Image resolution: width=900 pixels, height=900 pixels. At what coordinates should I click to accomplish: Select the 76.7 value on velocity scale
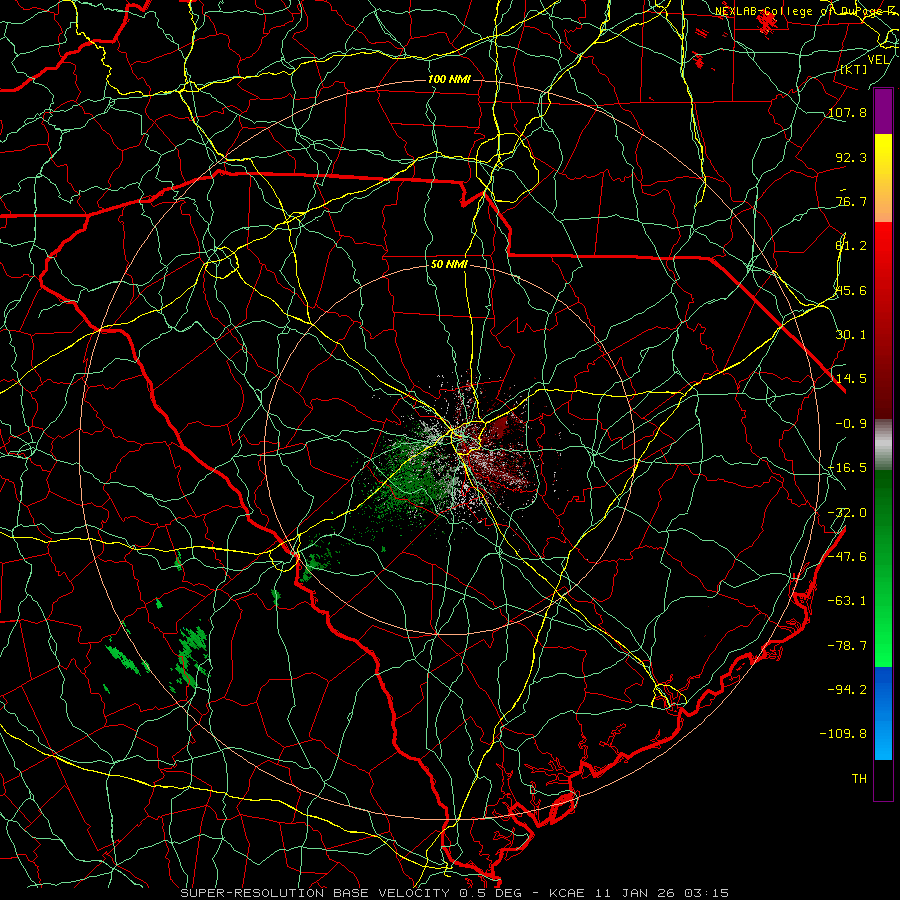tap(851, 201)
